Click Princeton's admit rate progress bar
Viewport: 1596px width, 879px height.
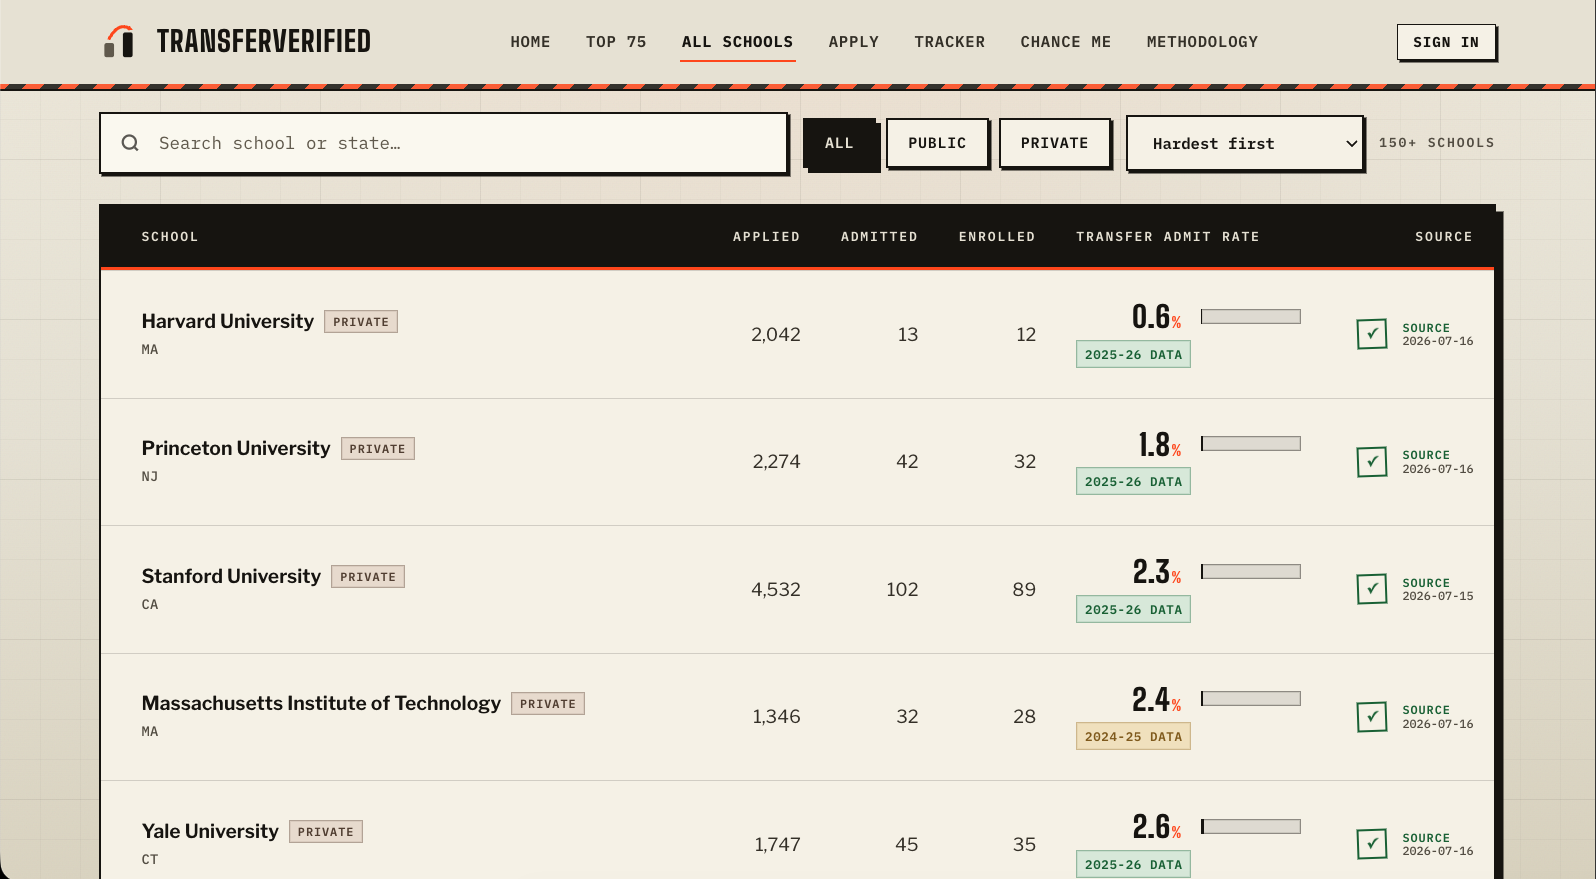pos(1251,443)
